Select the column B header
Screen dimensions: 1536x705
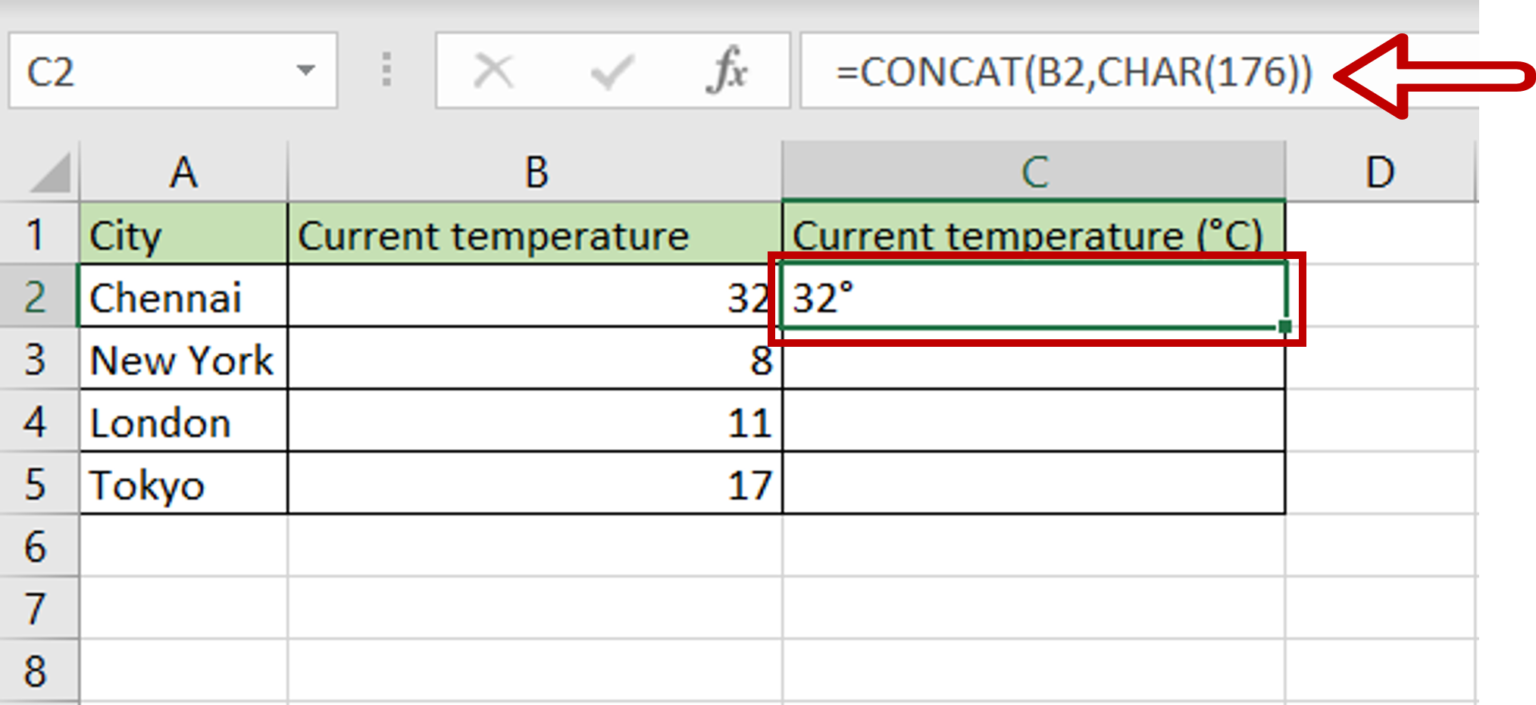coord(536,172)
